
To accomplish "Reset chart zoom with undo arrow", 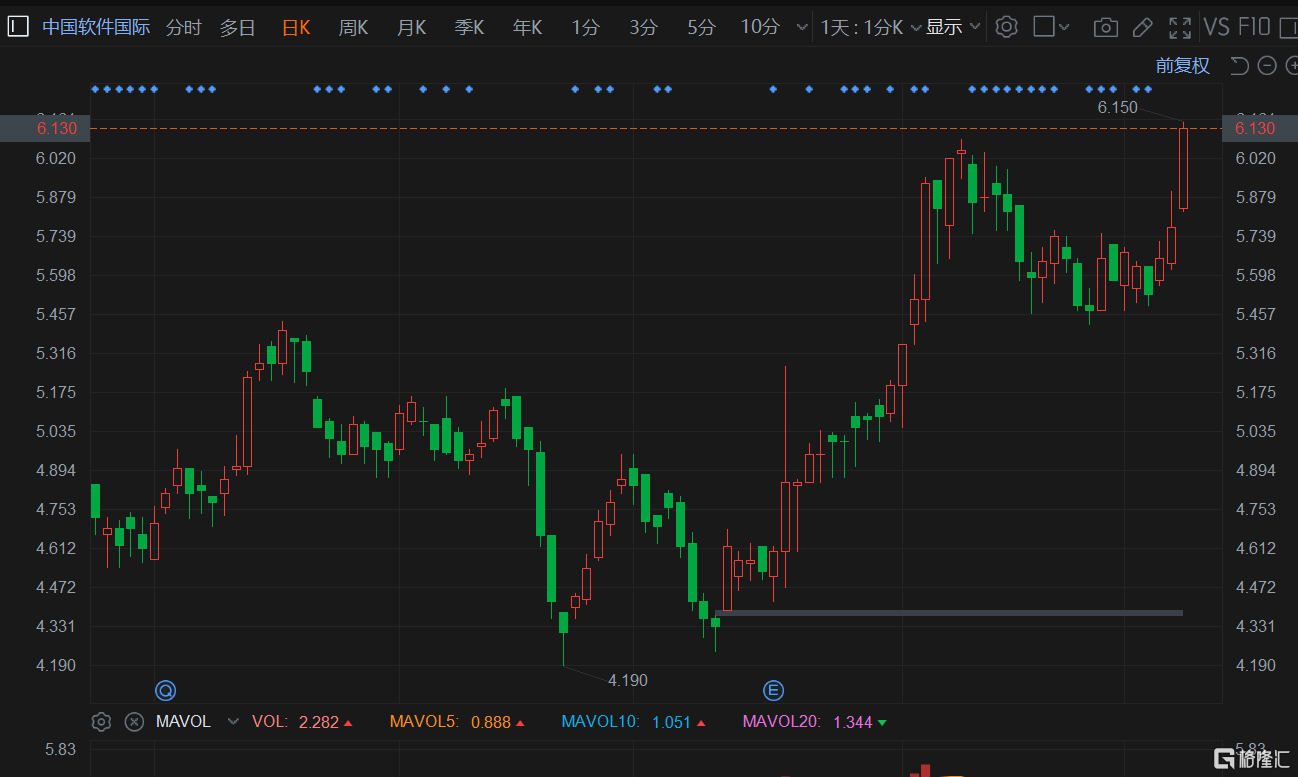I will point(1239,66).
